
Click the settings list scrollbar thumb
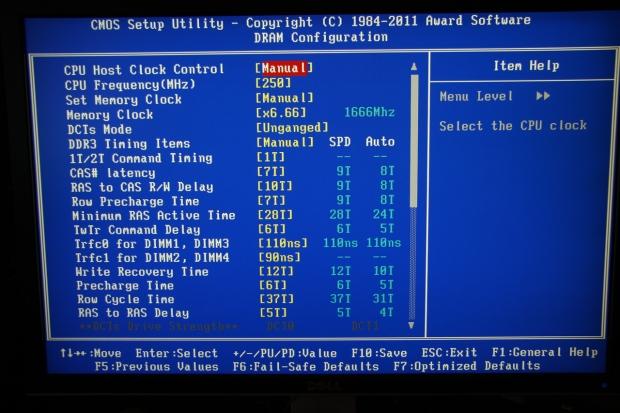pyautogui.click(x=414, y=141)
